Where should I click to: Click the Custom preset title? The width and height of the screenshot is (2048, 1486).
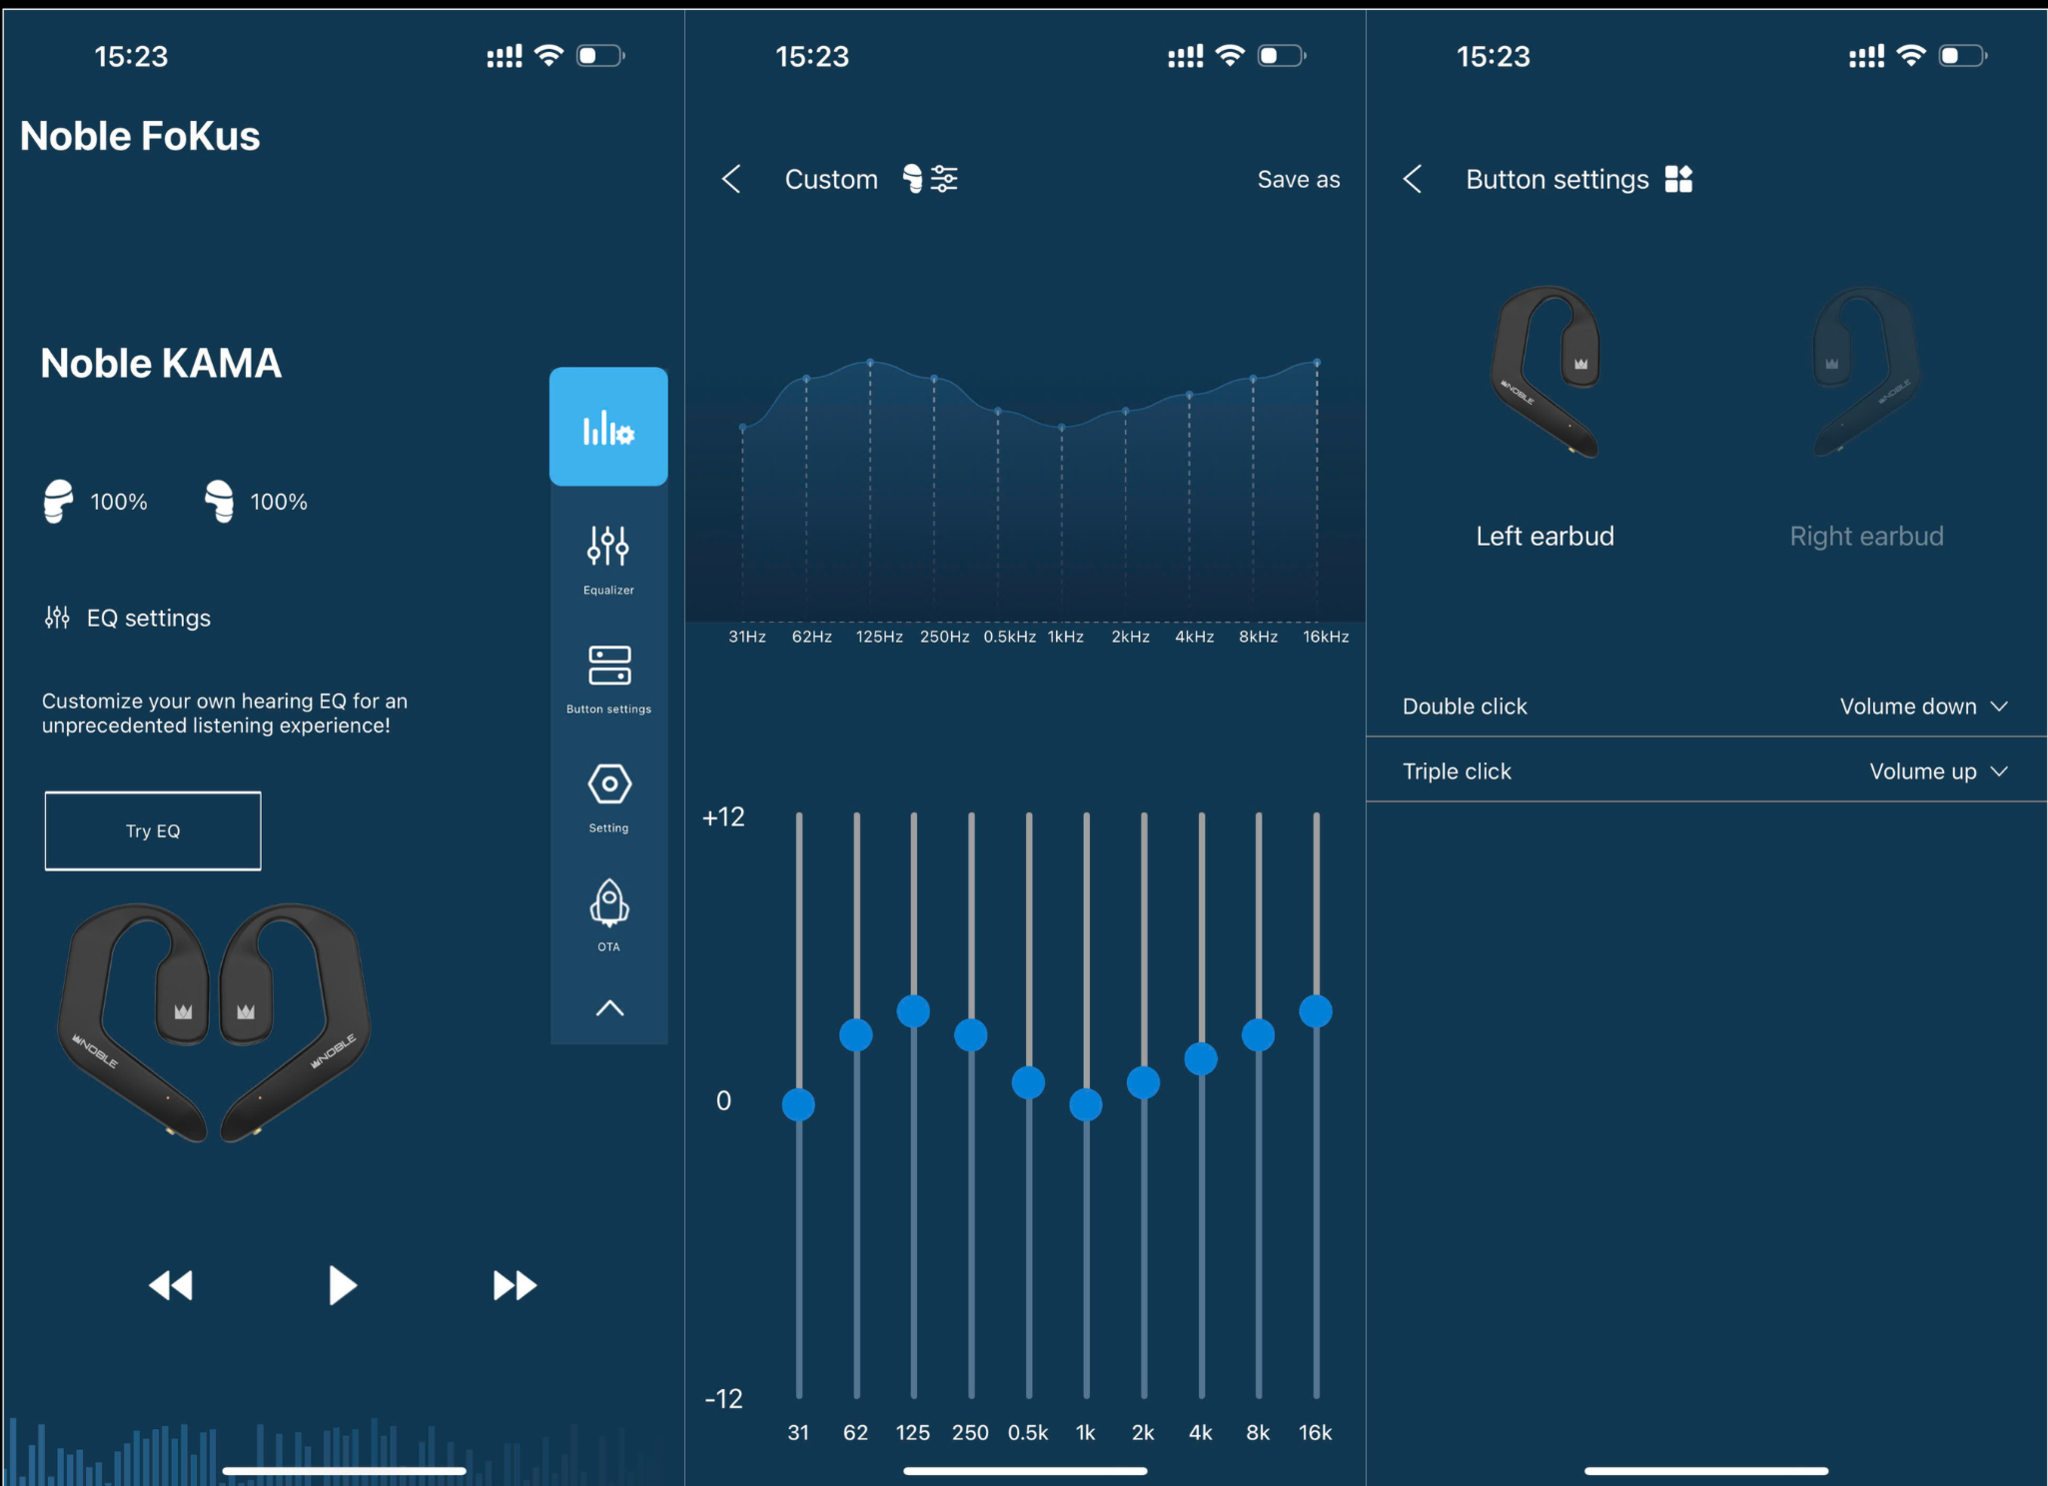tap(831, 179)
